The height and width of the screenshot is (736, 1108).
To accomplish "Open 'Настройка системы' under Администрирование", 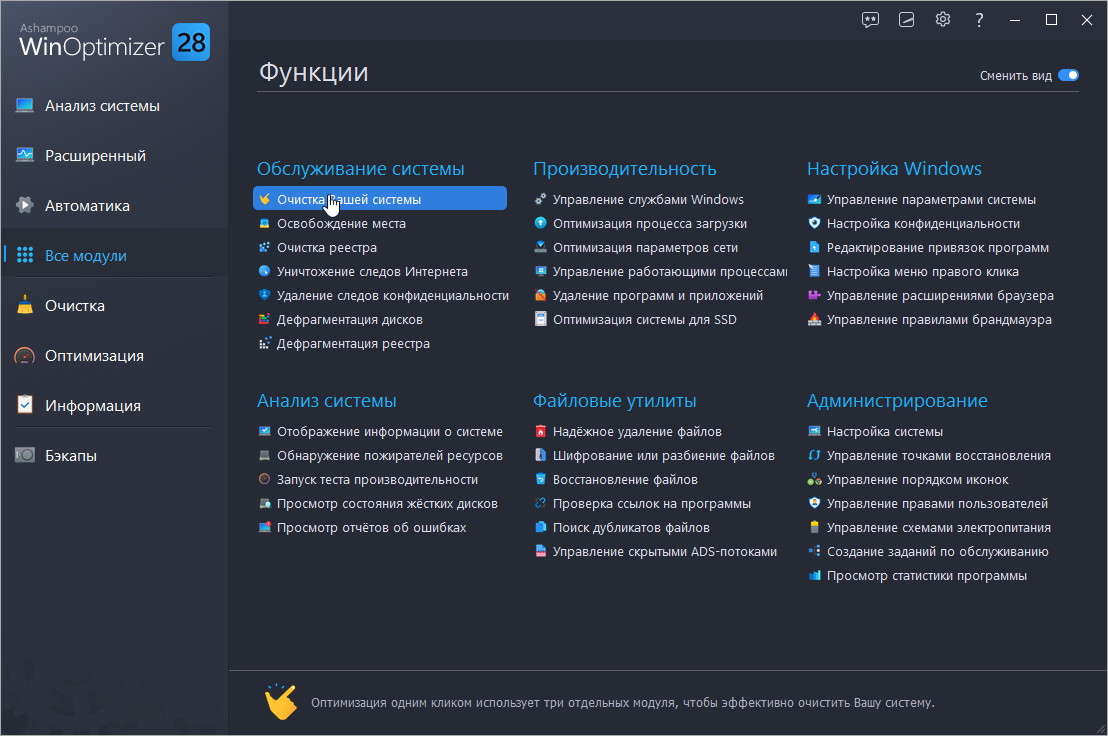I will pos(885,431).
